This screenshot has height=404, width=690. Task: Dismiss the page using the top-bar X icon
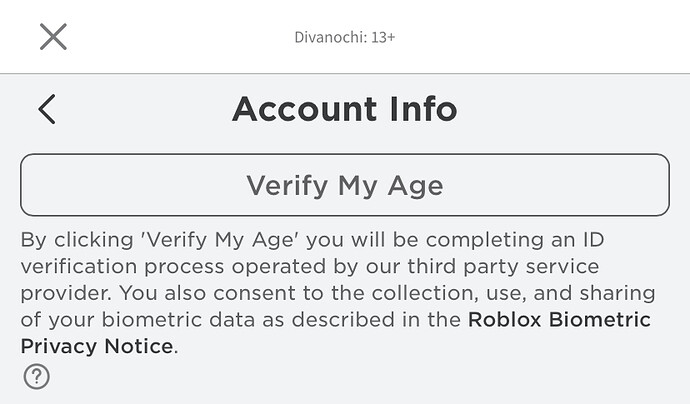pos(53,37)
